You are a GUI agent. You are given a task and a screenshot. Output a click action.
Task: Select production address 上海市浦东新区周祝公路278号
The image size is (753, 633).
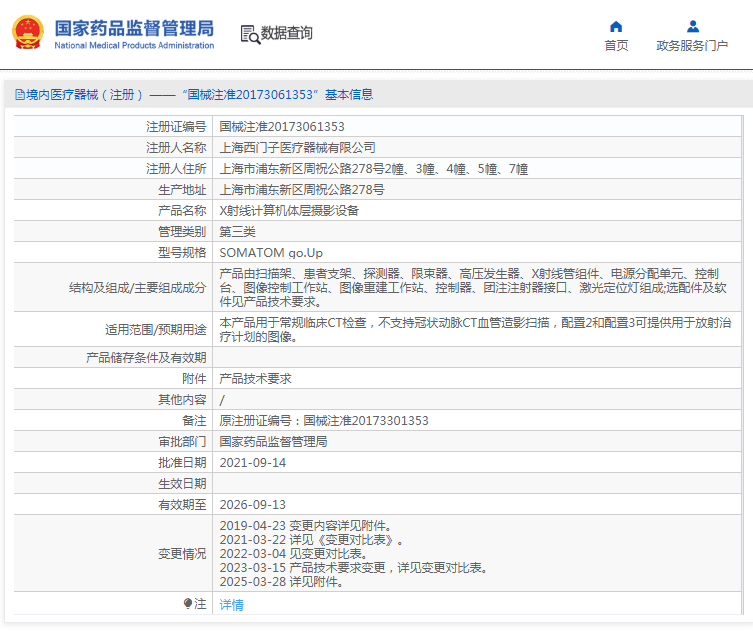pyautogui.click(x=302, y=190)
